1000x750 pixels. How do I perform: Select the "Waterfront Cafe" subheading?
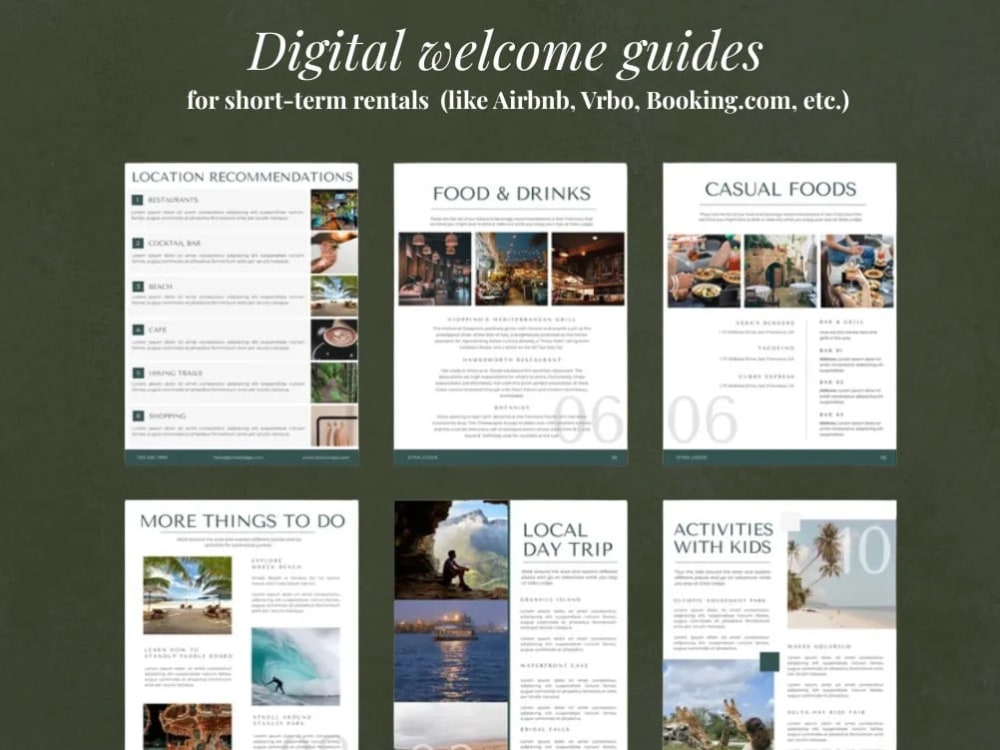(x=554, y=665)
